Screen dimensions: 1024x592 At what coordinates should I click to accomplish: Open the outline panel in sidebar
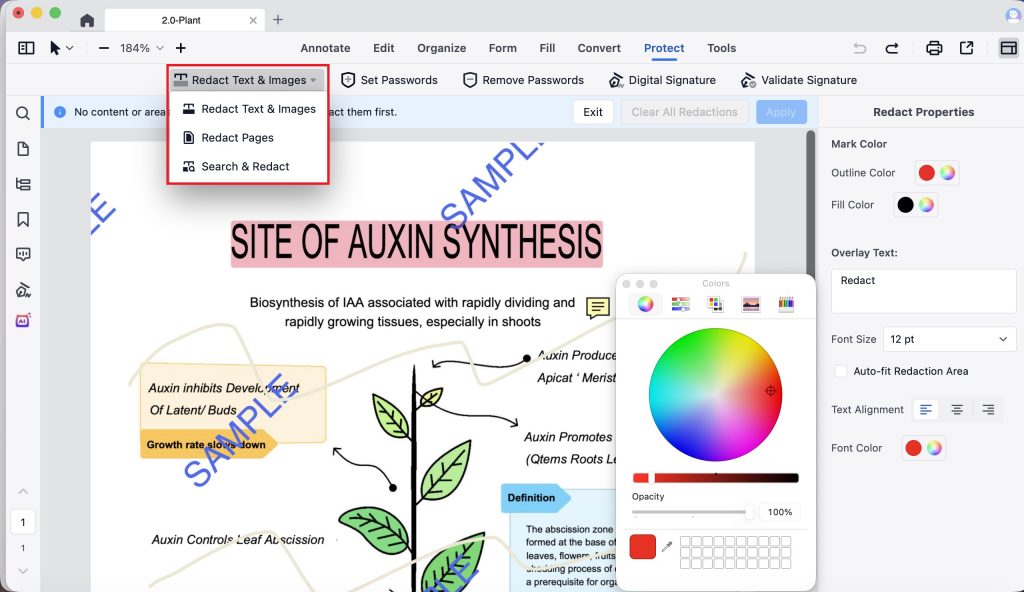point(23,184)
